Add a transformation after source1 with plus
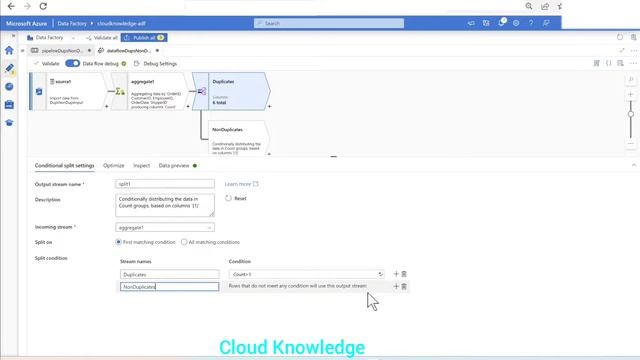The height and width of the screenshot is (360, 640). pyautogui.click(x=107, y=107)
